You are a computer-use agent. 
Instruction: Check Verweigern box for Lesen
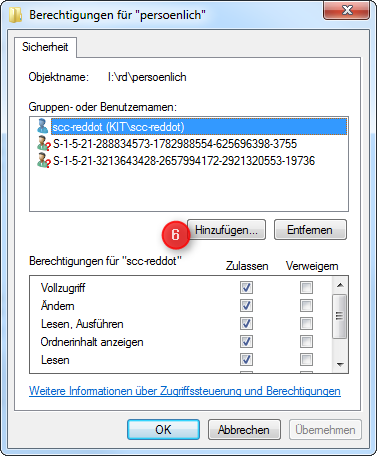[x=306, y=359]
